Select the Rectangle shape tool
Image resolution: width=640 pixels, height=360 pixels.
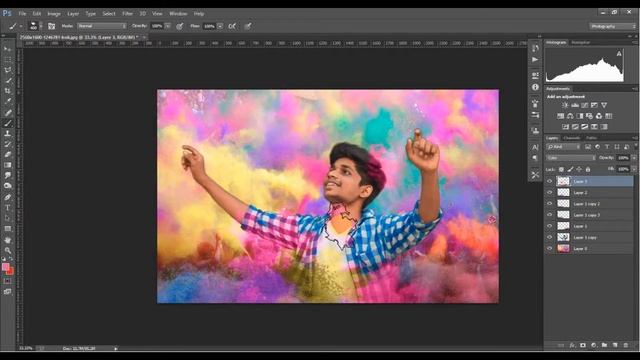pos(7,229)
